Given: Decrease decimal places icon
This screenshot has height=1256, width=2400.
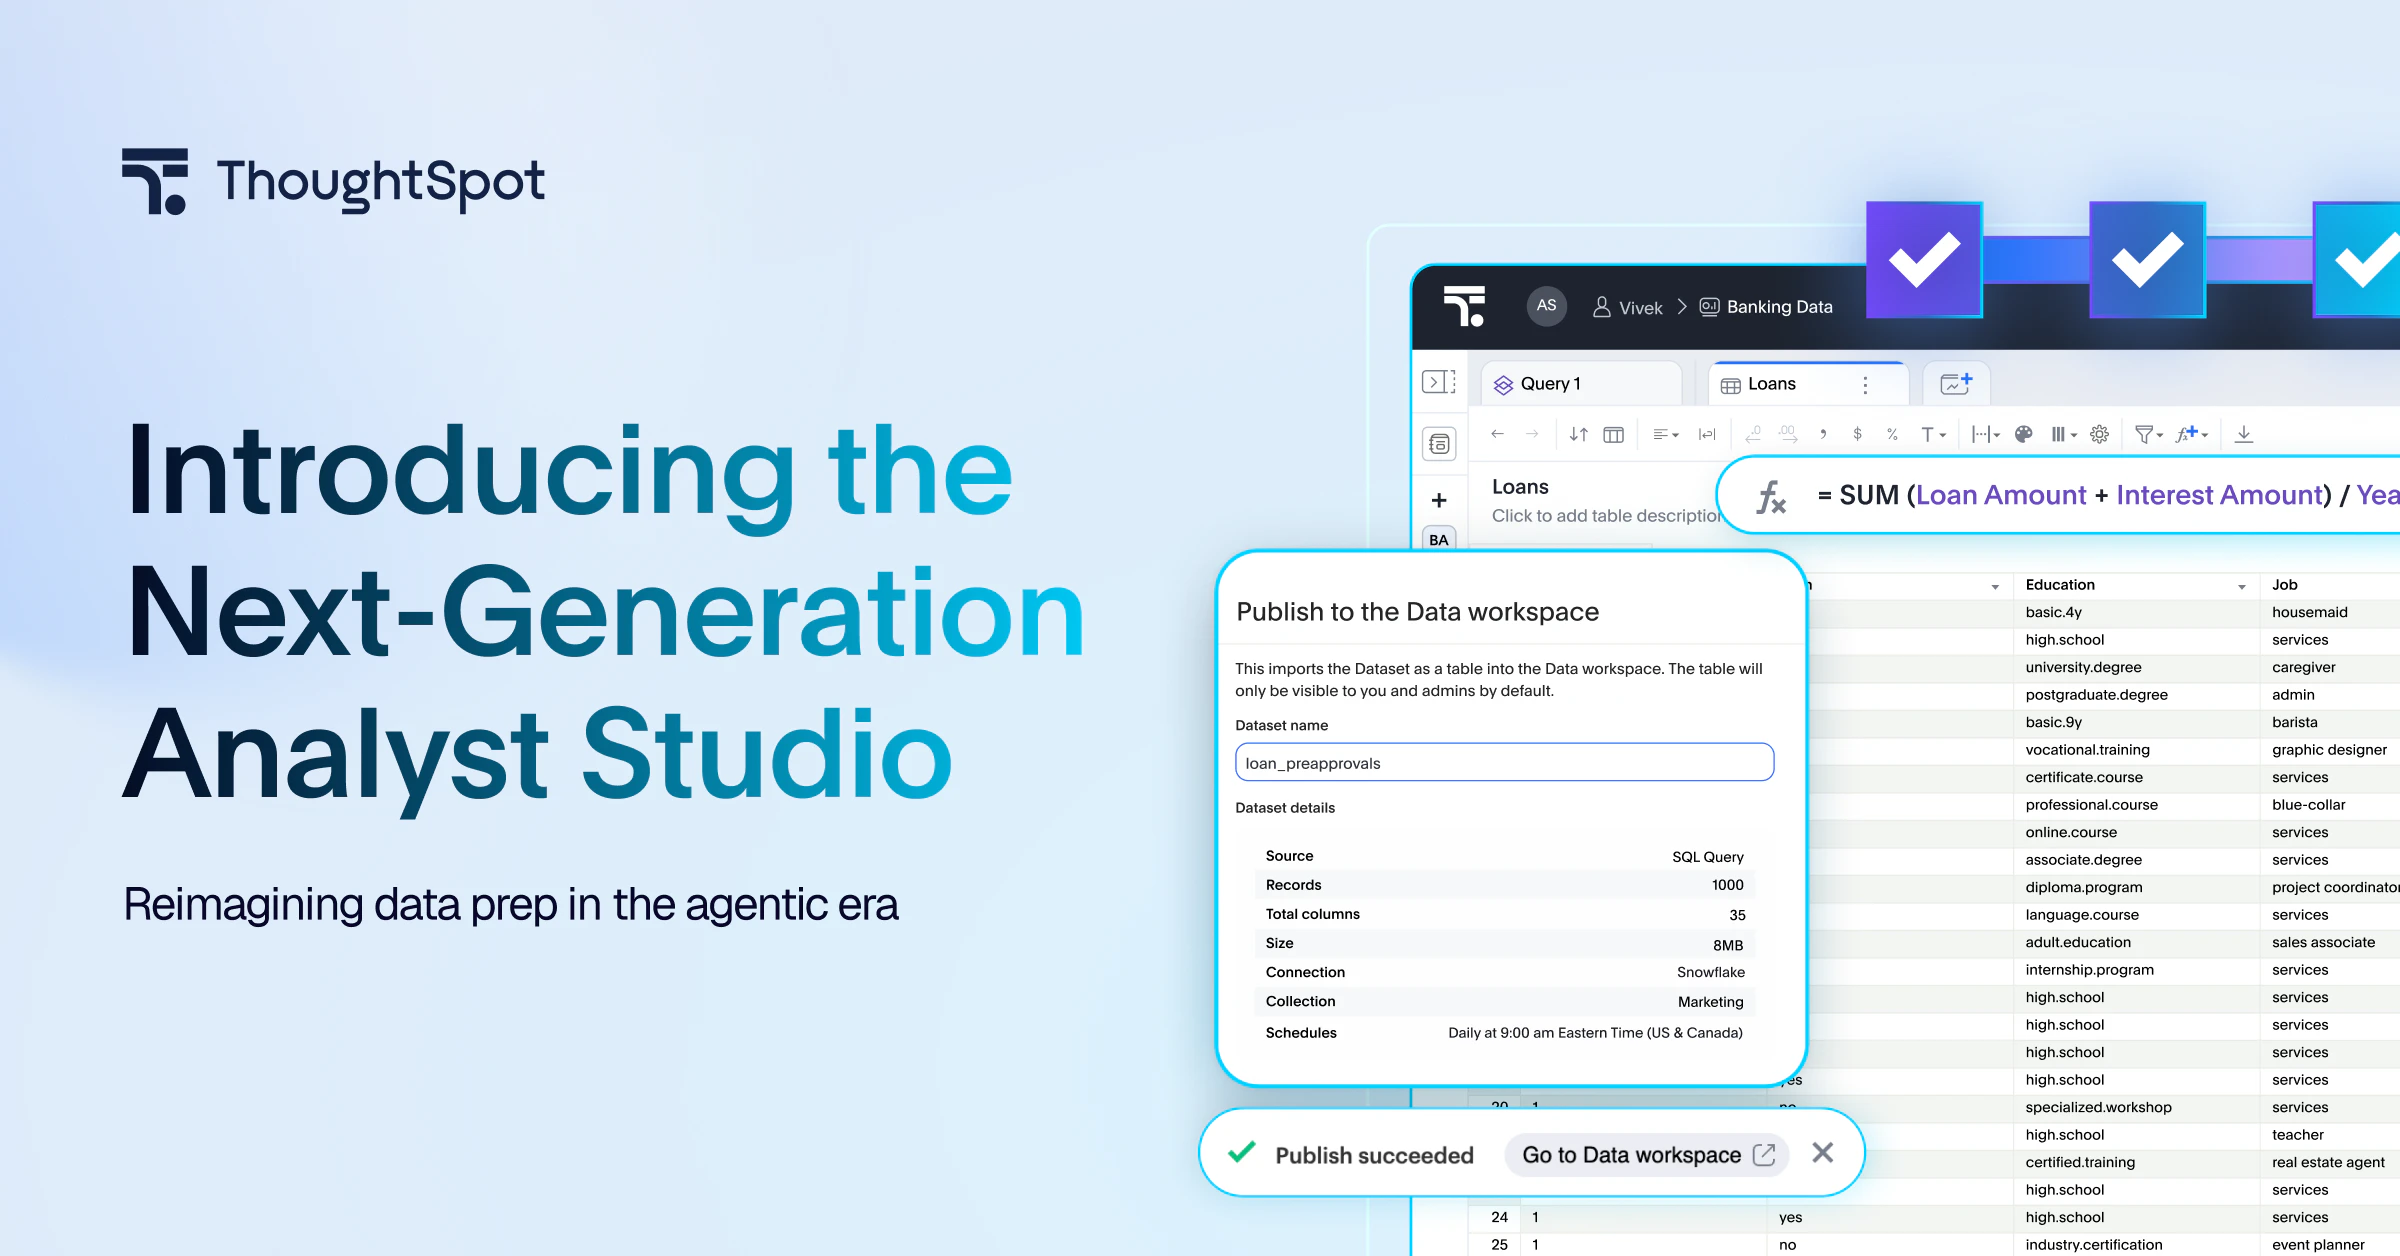Looking at the screenshot, I should point(1753,434).
